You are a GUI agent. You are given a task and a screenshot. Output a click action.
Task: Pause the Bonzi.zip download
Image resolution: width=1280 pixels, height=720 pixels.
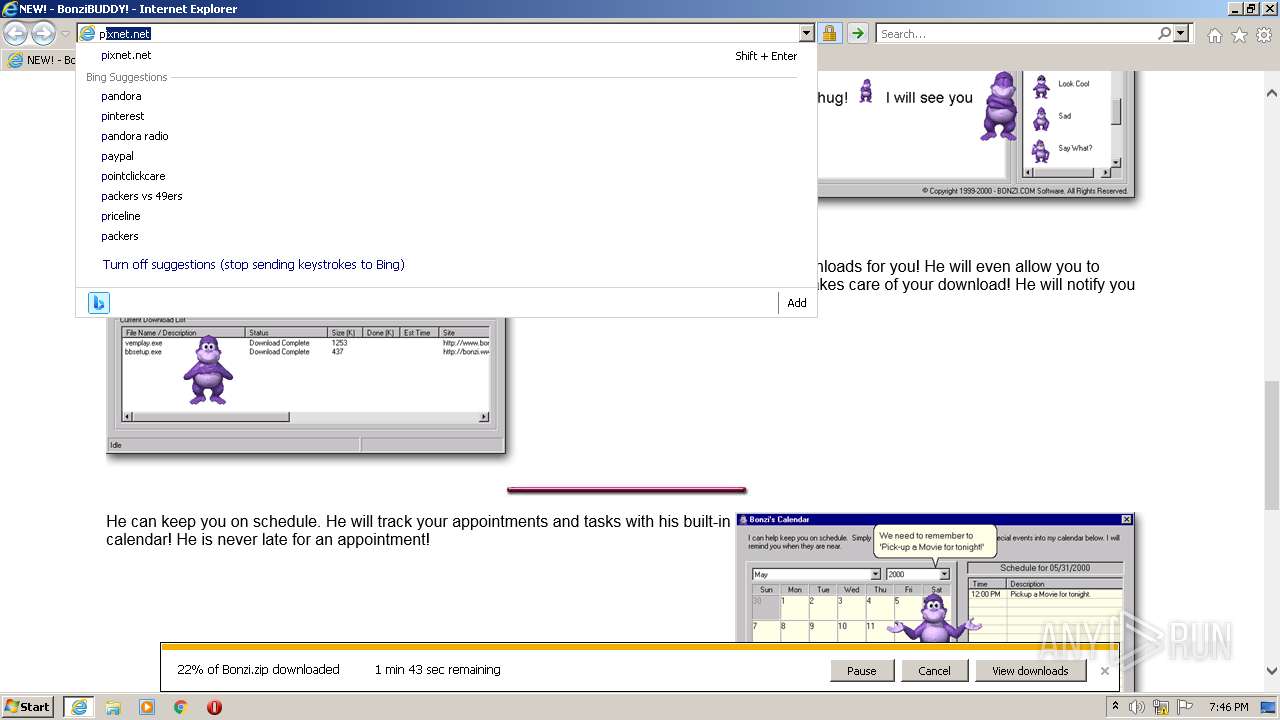(x=861, y=671)
